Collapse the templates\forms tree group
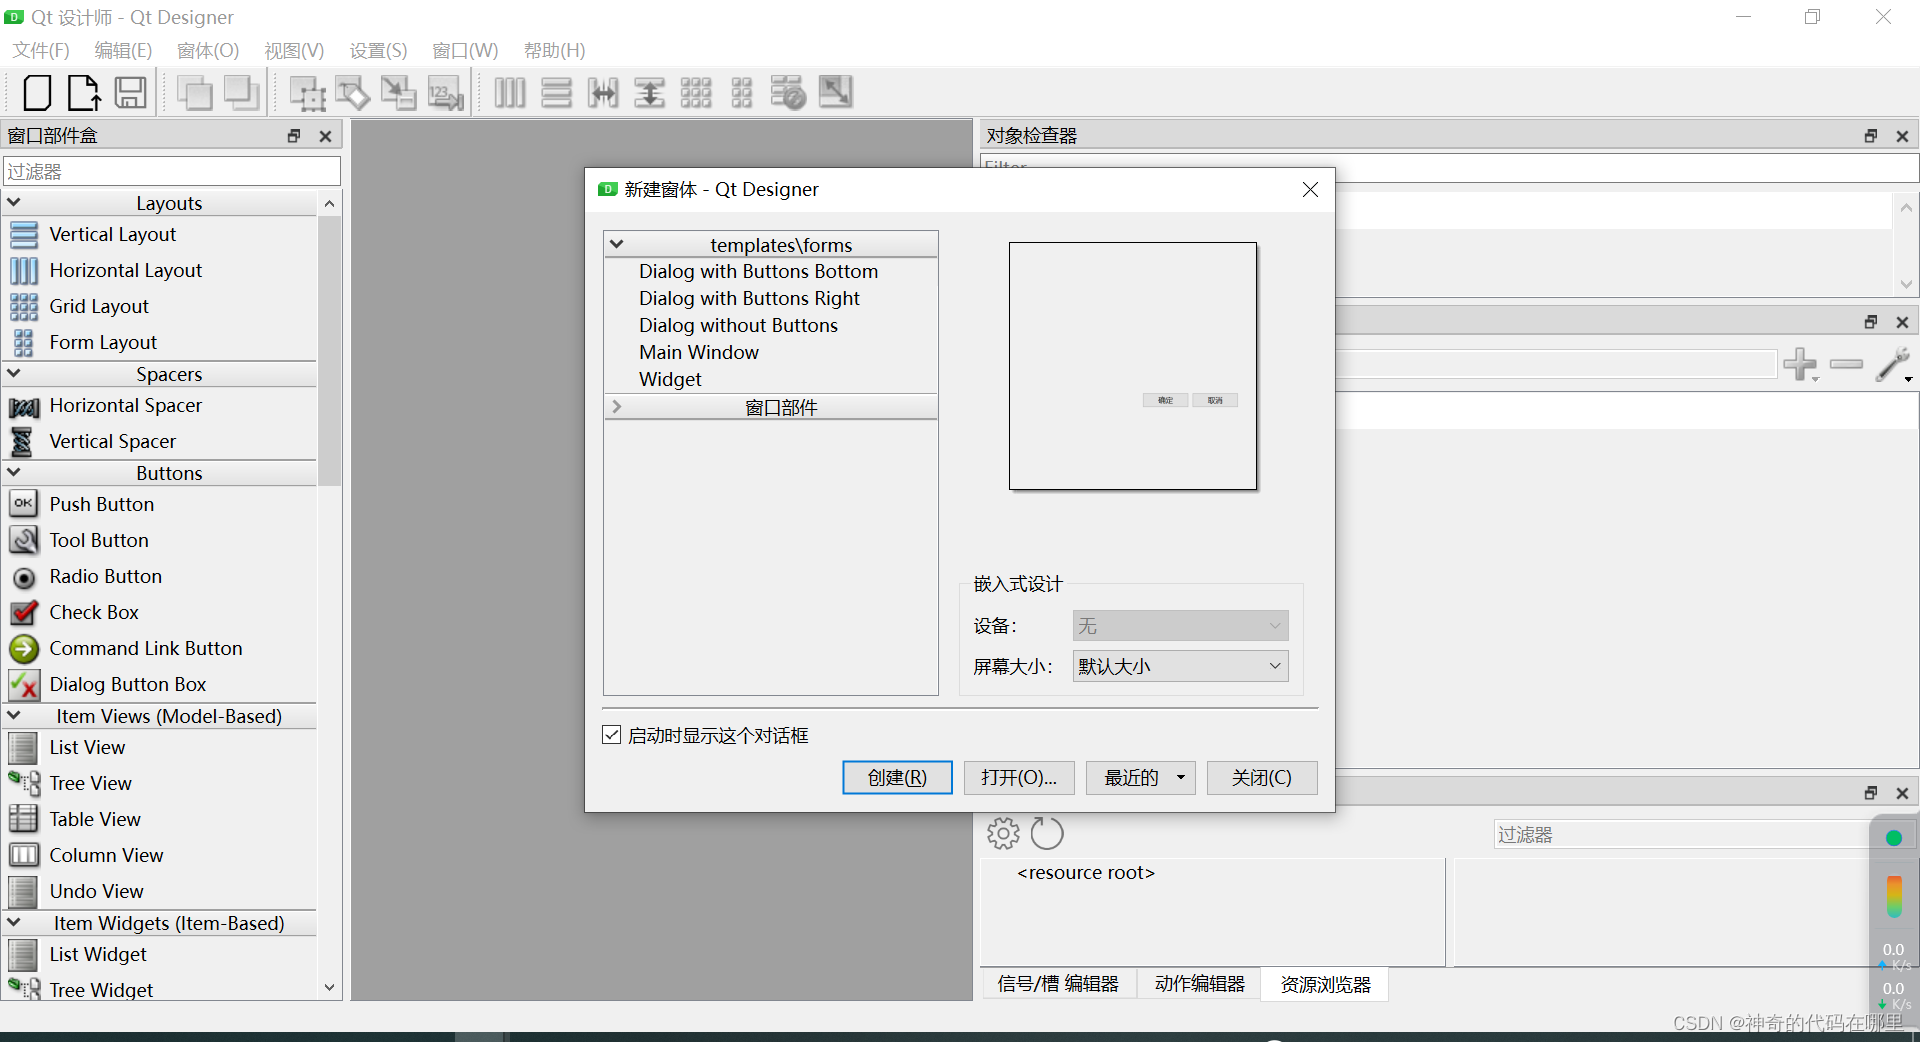Image resolution: width=1920 pixels, height=1042 pixels. coord(617,244)
